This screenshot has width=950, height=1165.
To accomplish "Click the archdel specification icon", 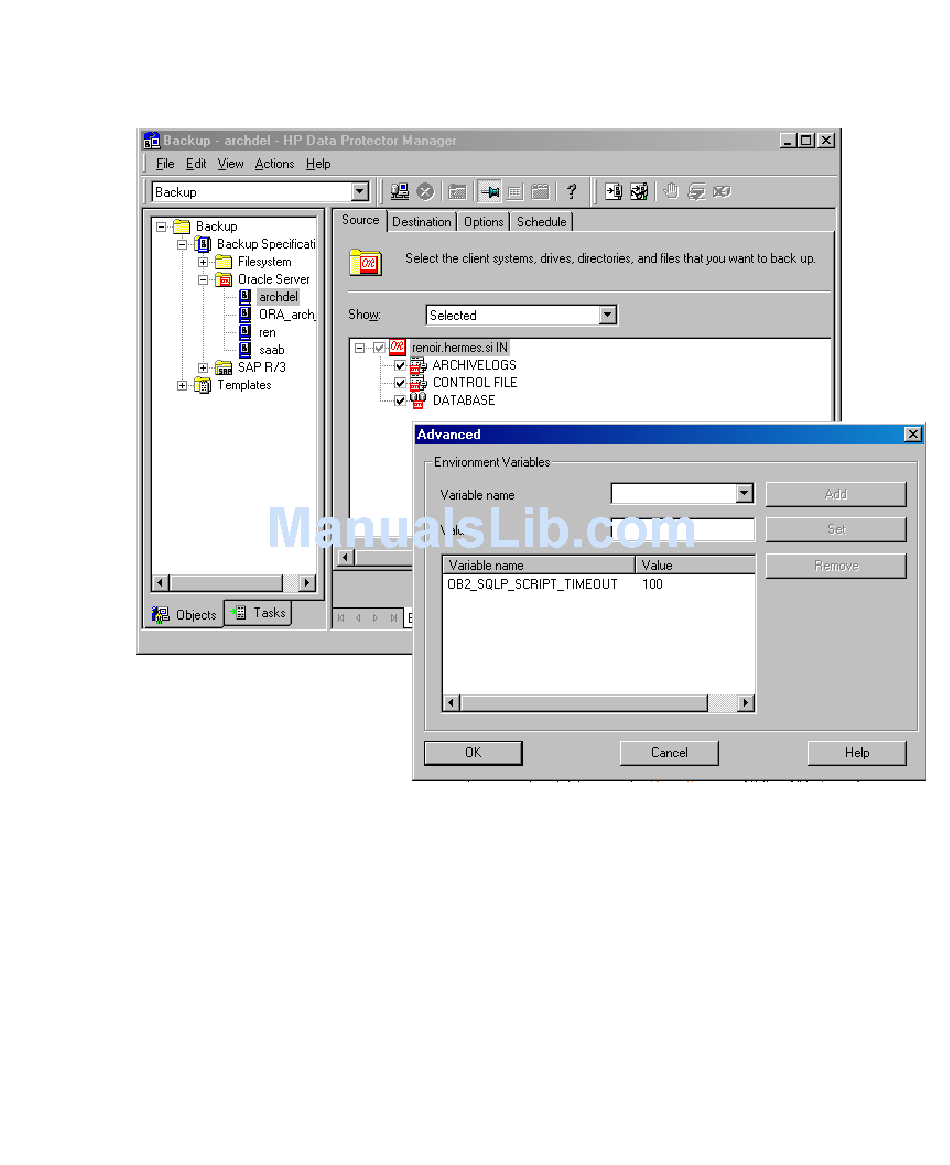I will (x=244, y=296).
